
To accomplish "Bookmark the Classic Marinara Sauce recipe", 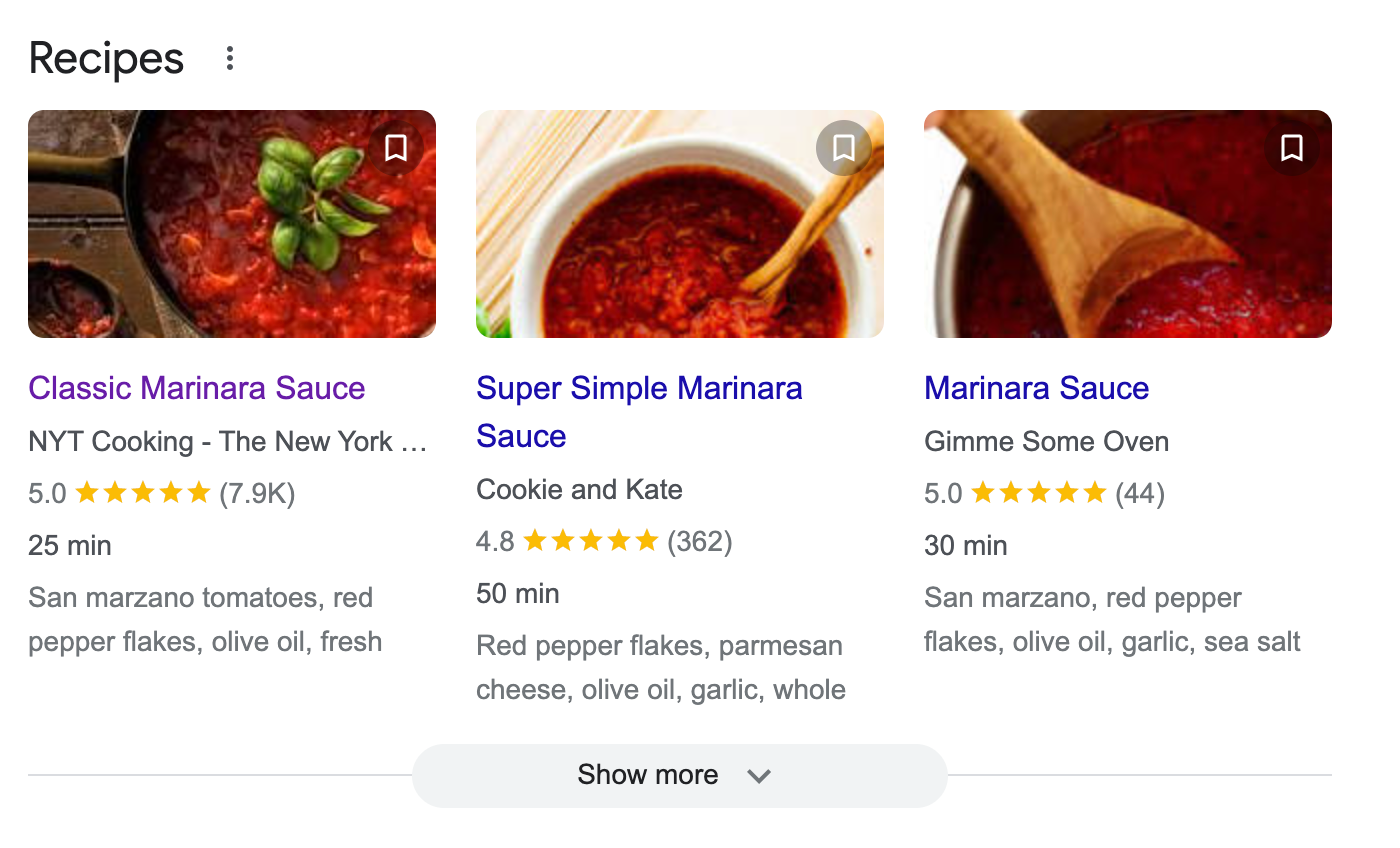I will (x=396, y=148).
